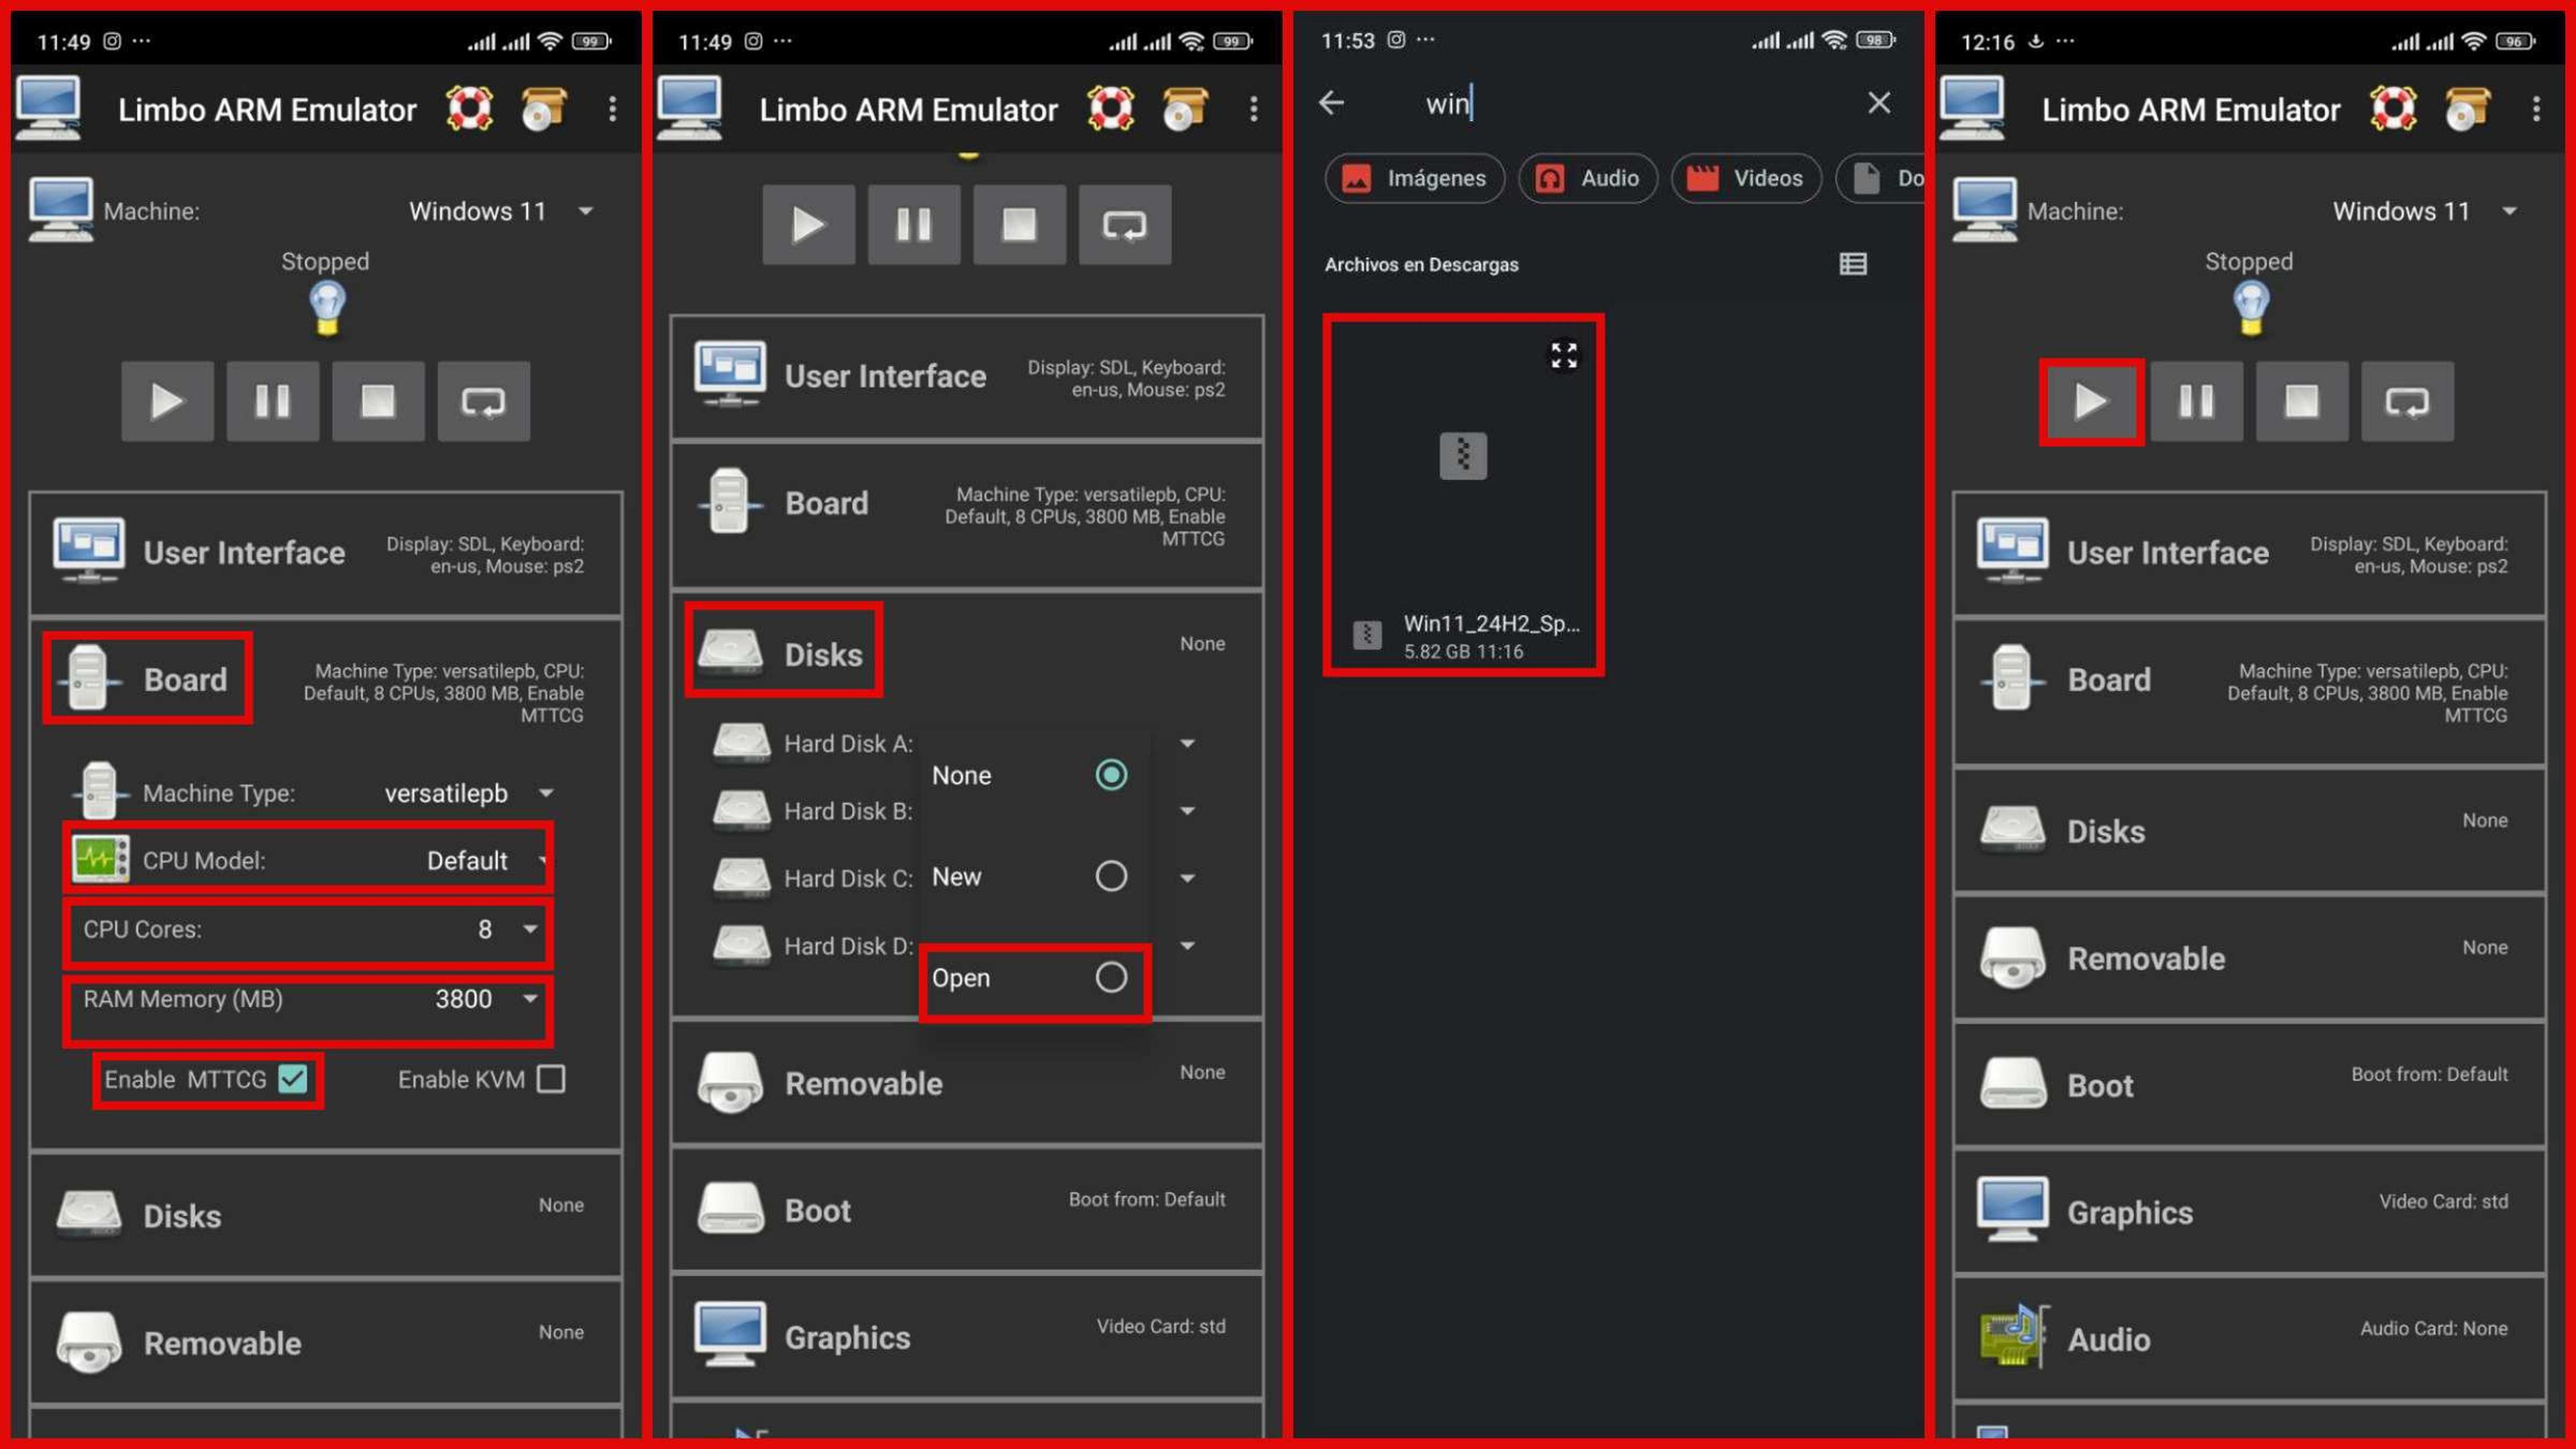Select the None radio option in the disk popup
2576x1449 pixels.
(1111, 775)
